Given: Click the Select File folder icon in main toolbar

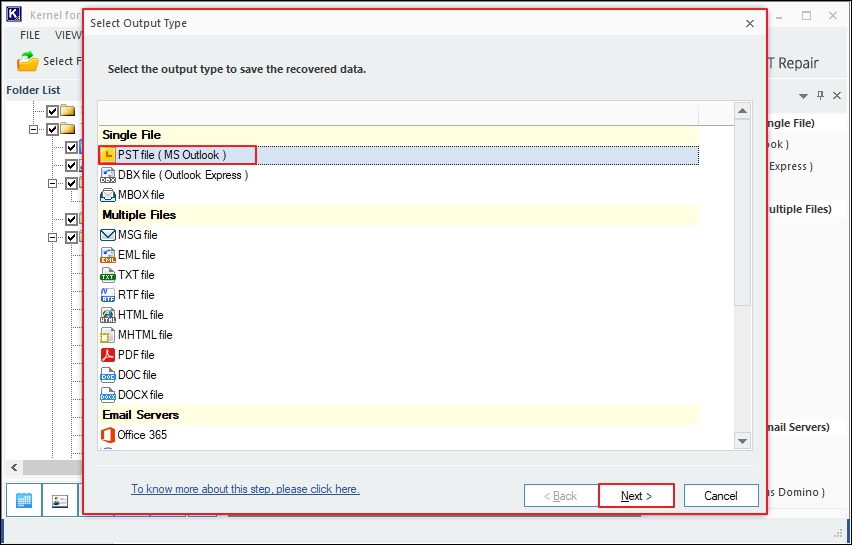Looking at the screenshot, I should coord(27,61).
